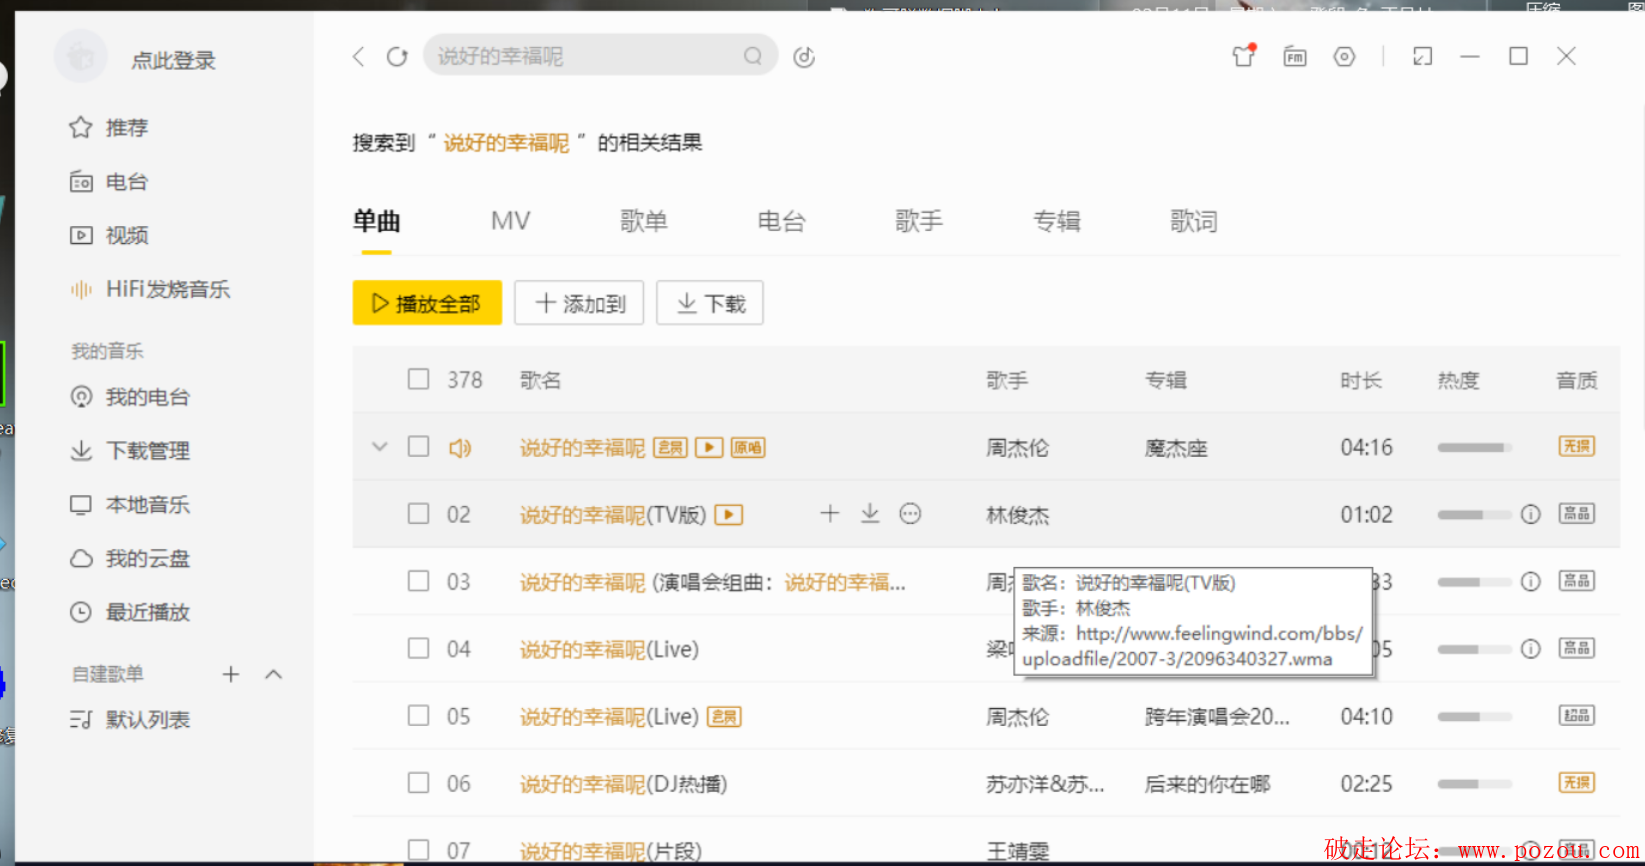Click the MV play icon on 说好的幸福呢(TV版)

click(x=729, y=515)
